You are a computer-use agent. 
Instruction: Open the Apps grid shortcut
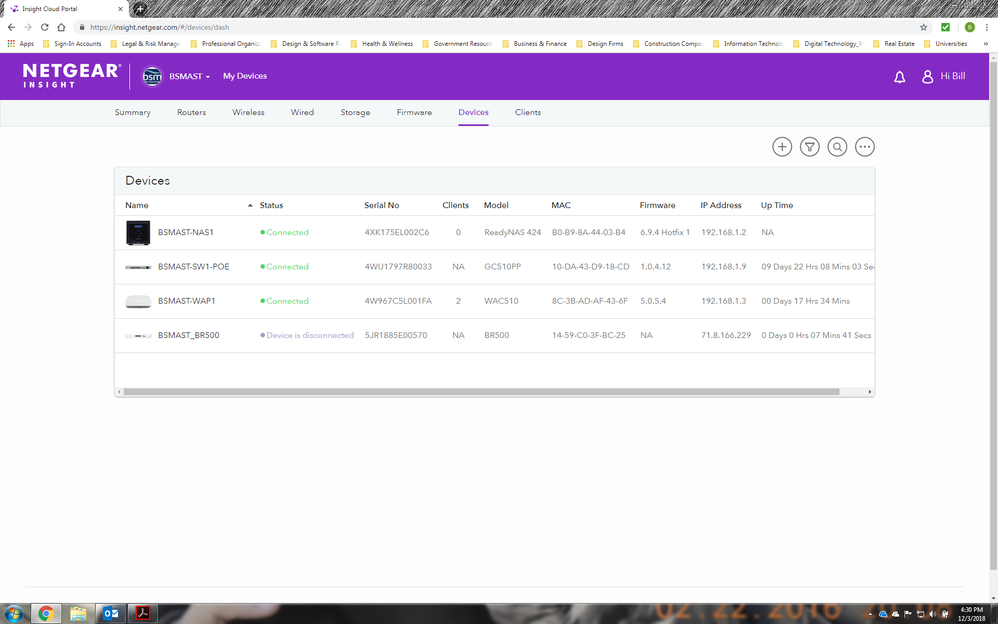[20, 44]
